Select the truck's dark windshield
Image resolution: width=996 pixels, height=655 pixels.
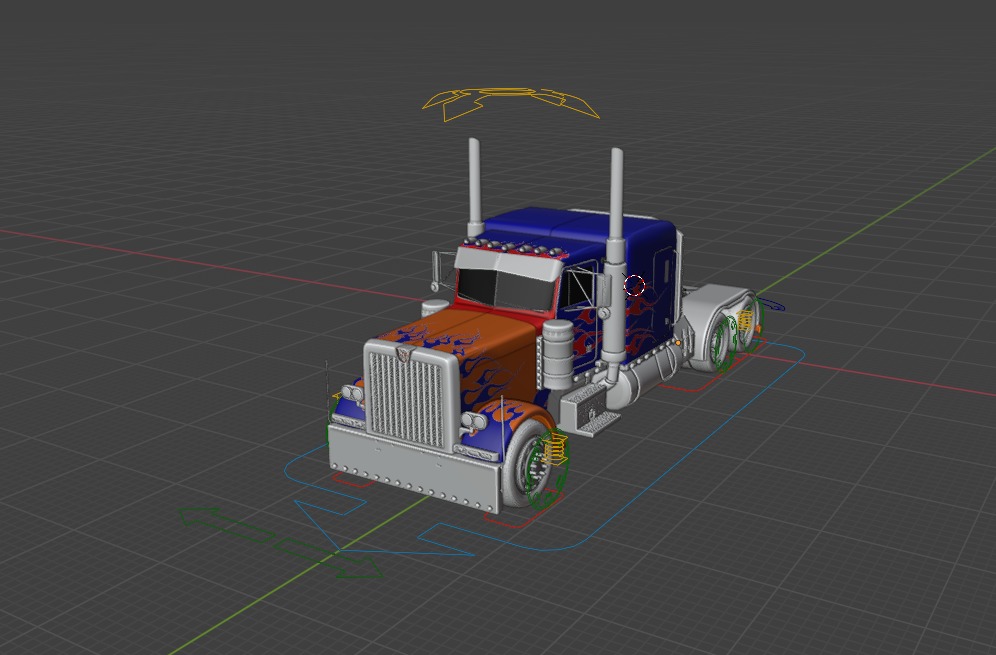(506, 290)
